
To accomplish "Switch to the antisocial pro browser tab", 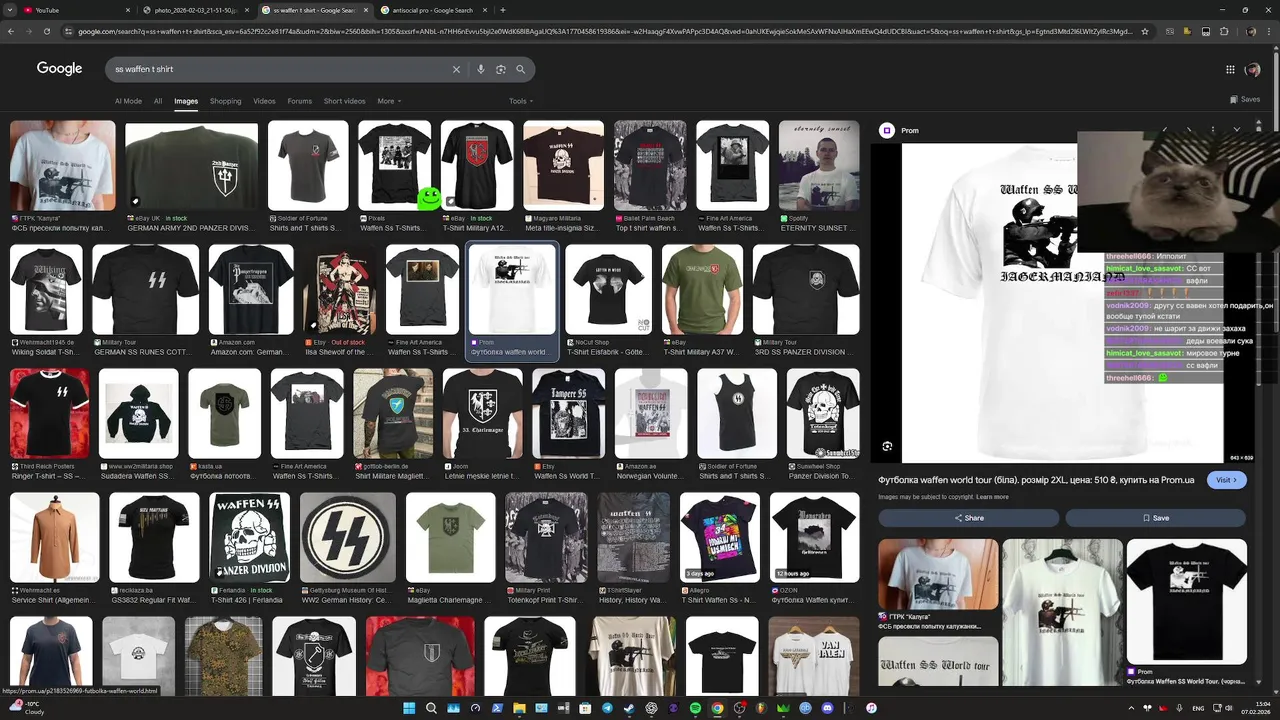I will pyautogui.click(x=434, y=10).
